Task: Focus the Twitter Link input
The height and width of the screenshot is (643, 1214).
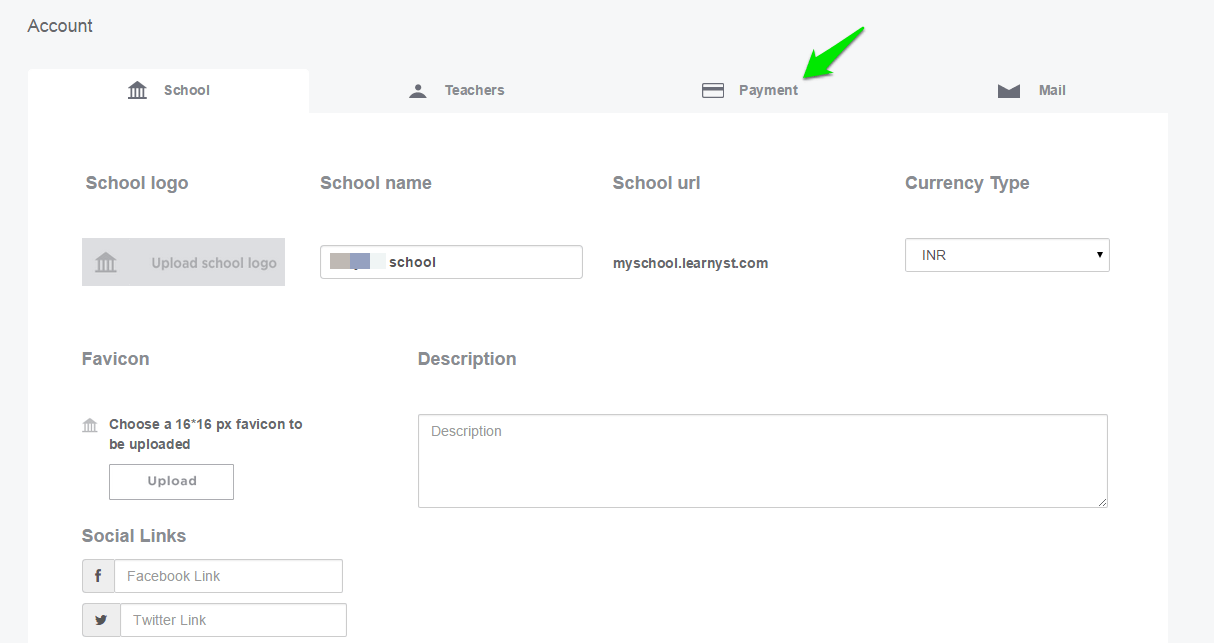Action: tap(233, 620)
